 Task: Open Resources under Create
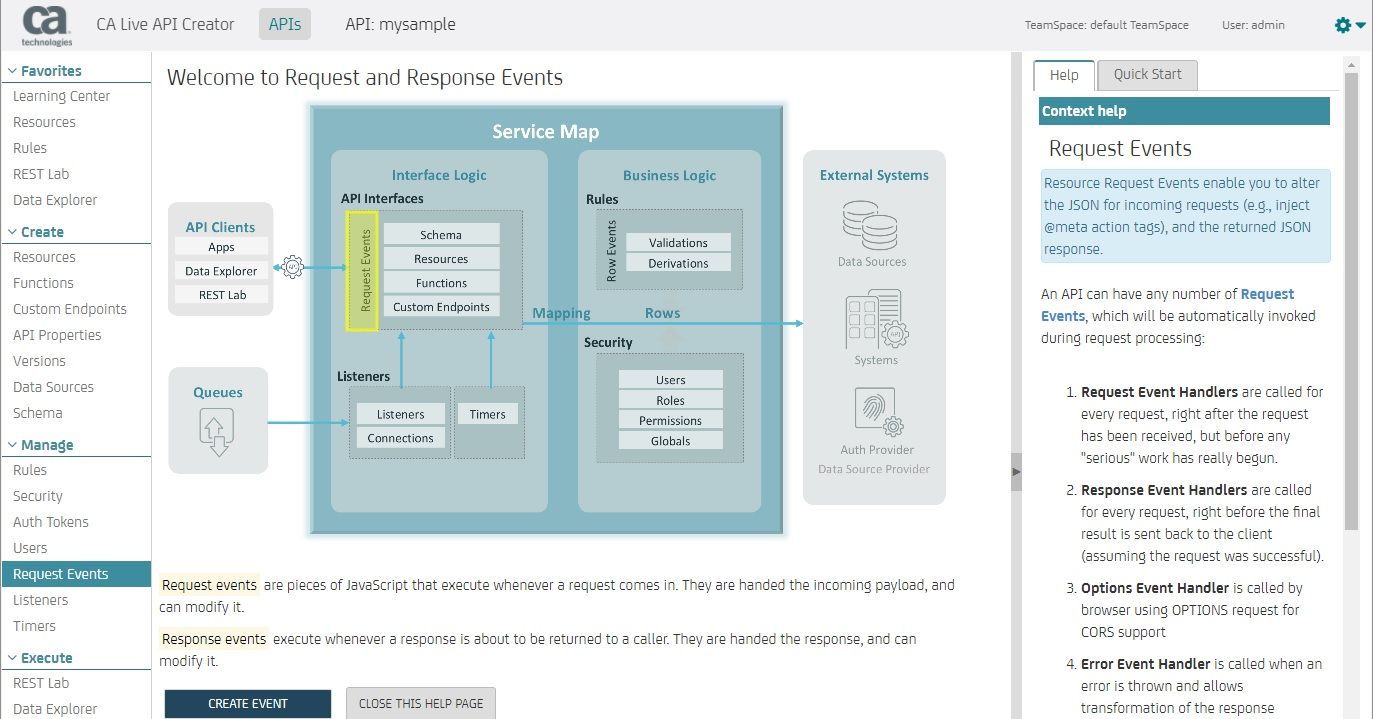coord(44,257)
